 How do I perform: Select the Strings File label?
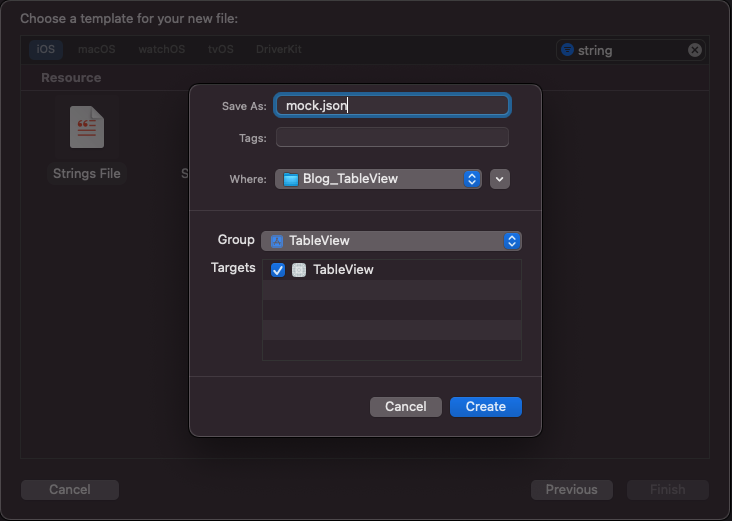click(87, 174)
